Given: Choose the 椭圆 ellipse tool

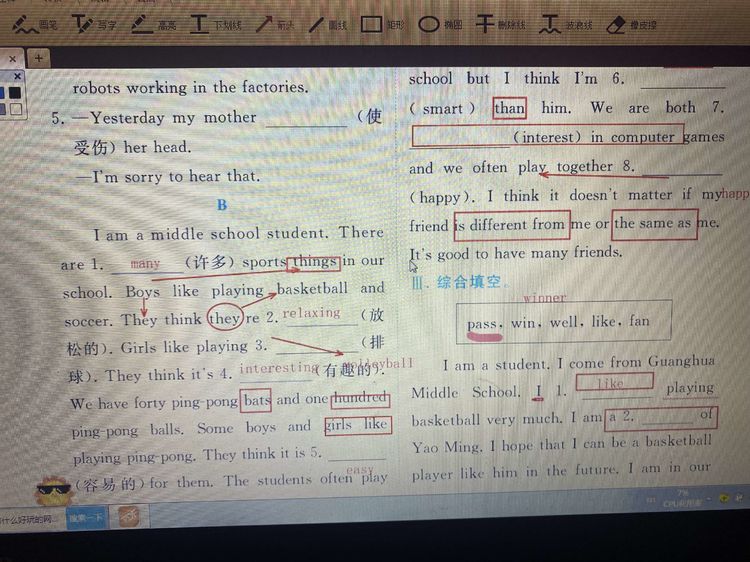Looking at the screenshot, I should [439, 23].
